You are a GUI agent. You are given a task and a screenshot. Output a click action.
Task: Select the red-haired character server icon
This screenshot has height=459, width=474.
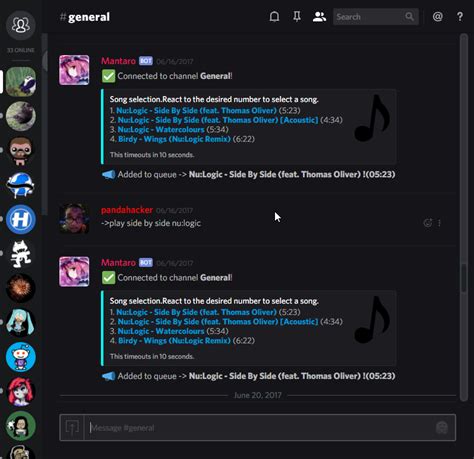[21, 392]
